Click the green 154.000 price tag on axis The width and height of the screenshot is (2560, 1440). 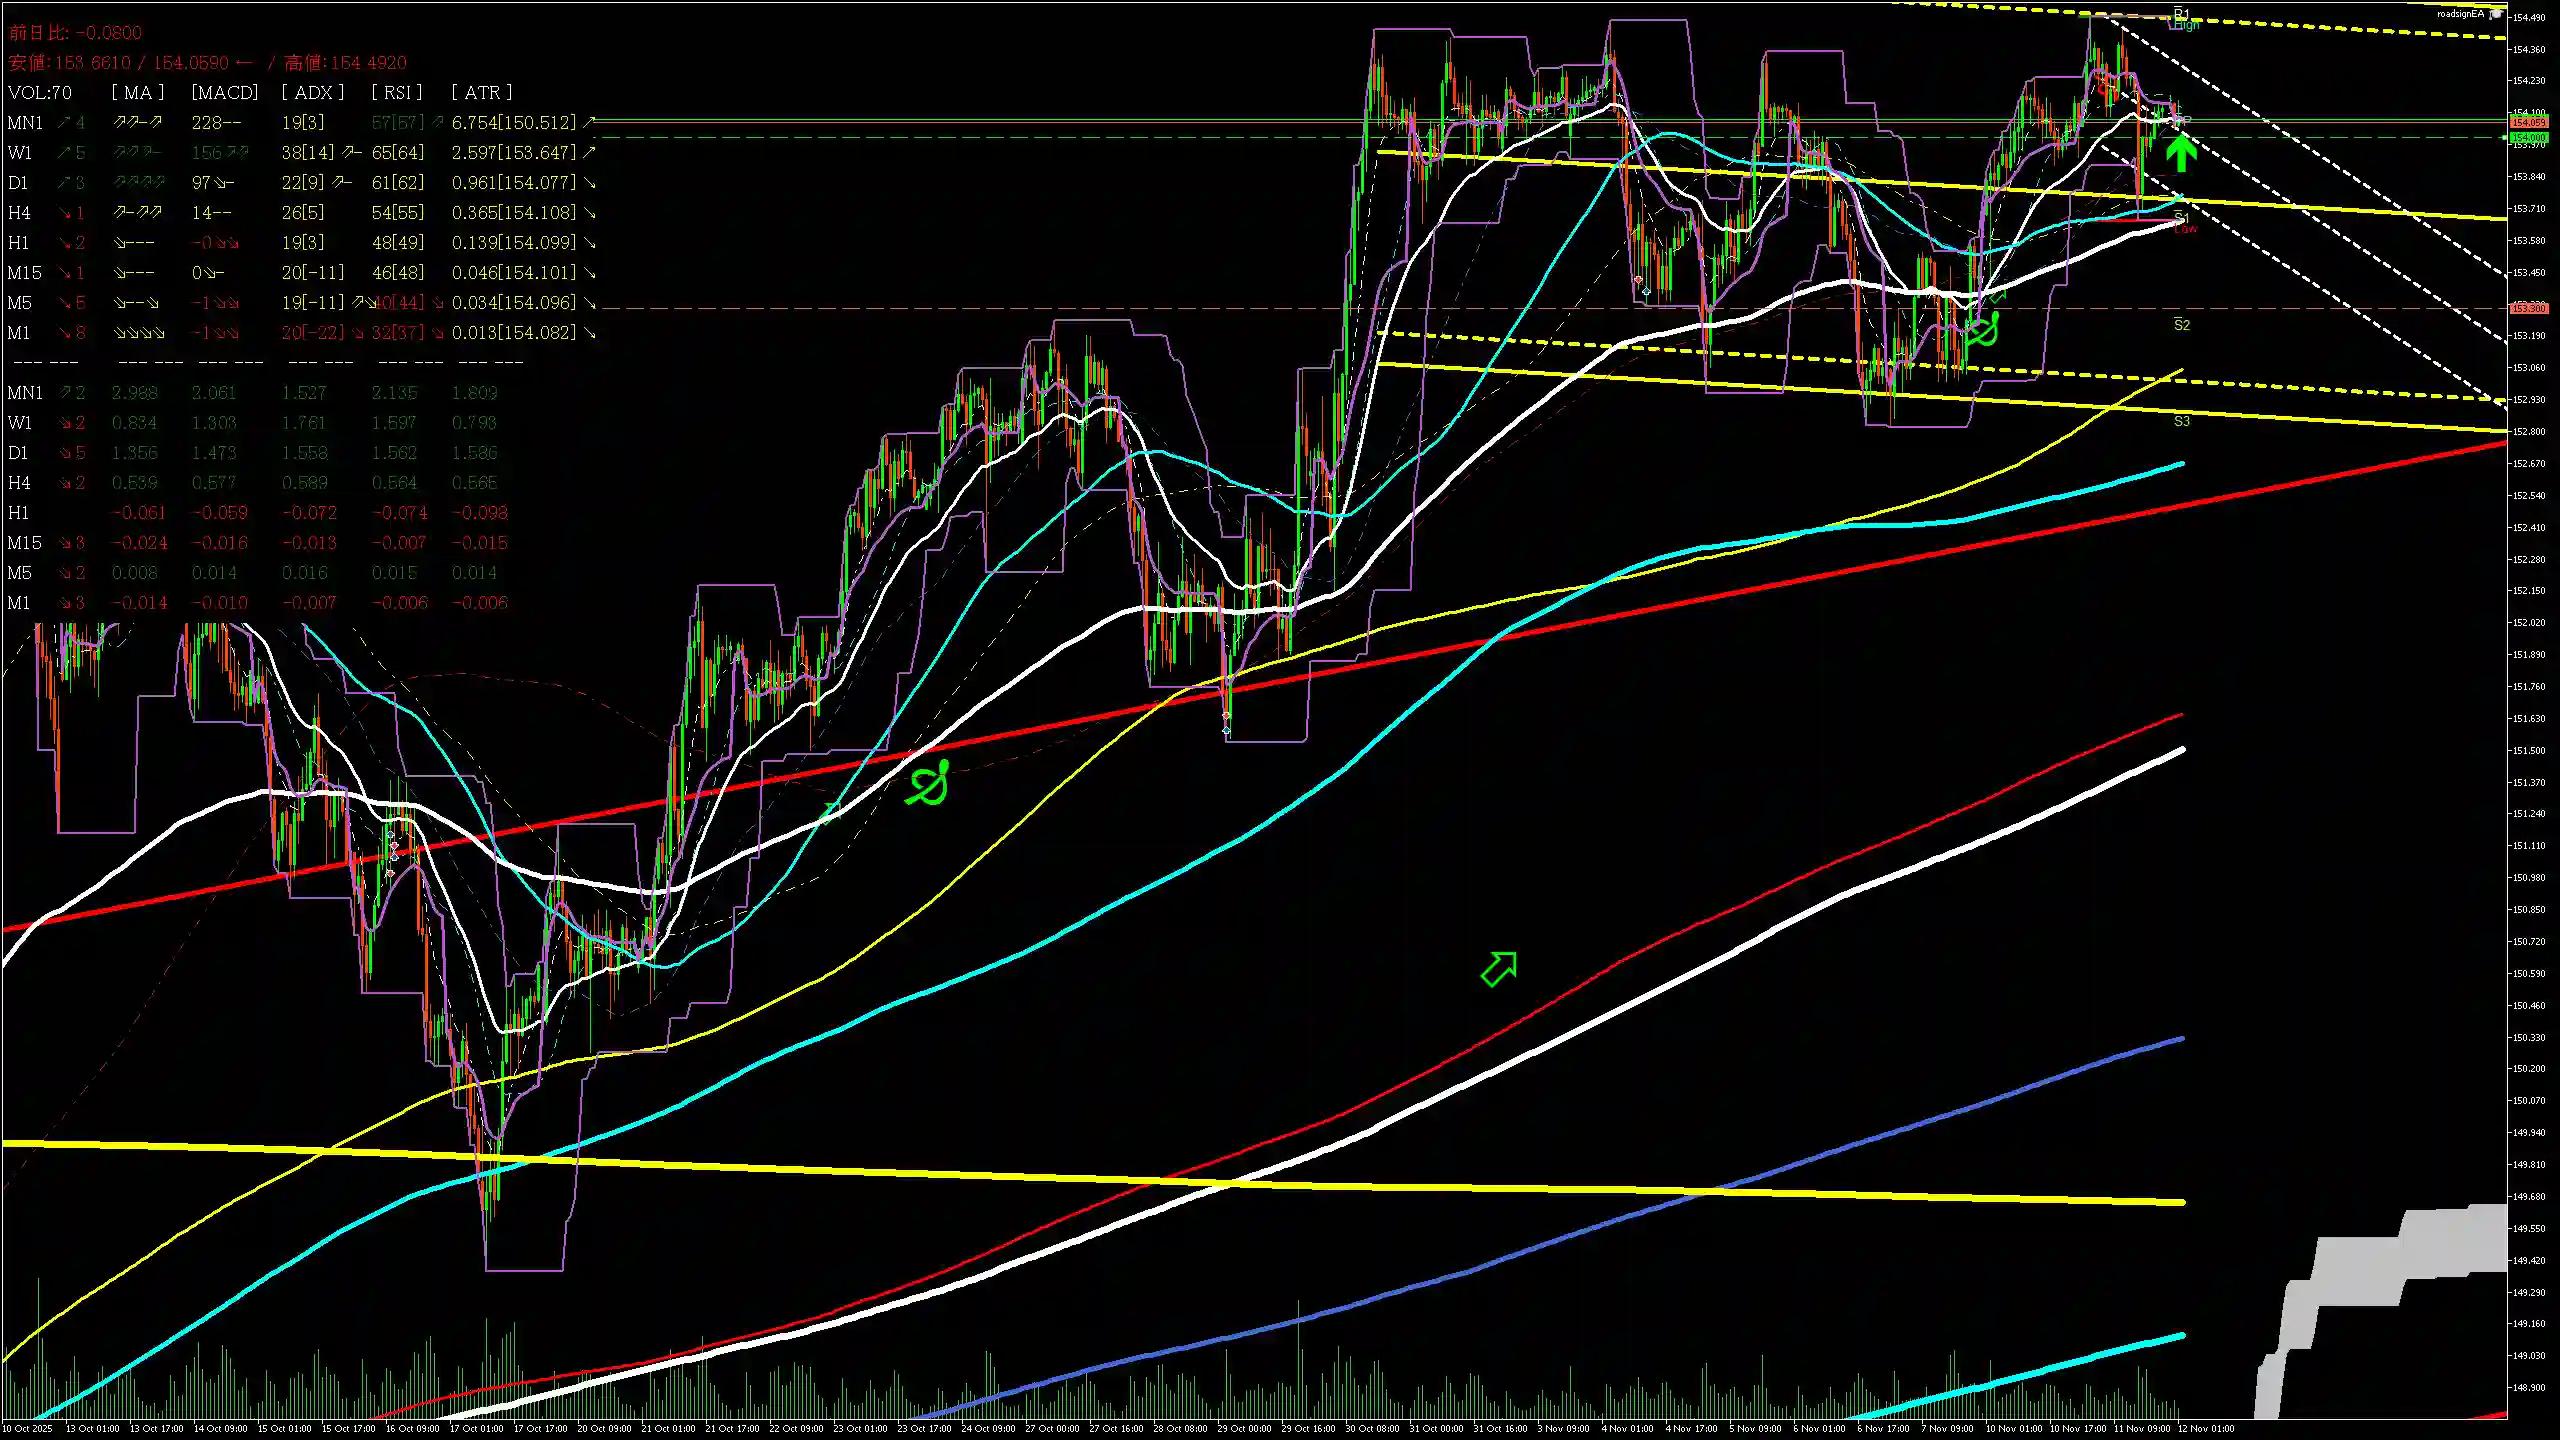[x=2528, y=137]
